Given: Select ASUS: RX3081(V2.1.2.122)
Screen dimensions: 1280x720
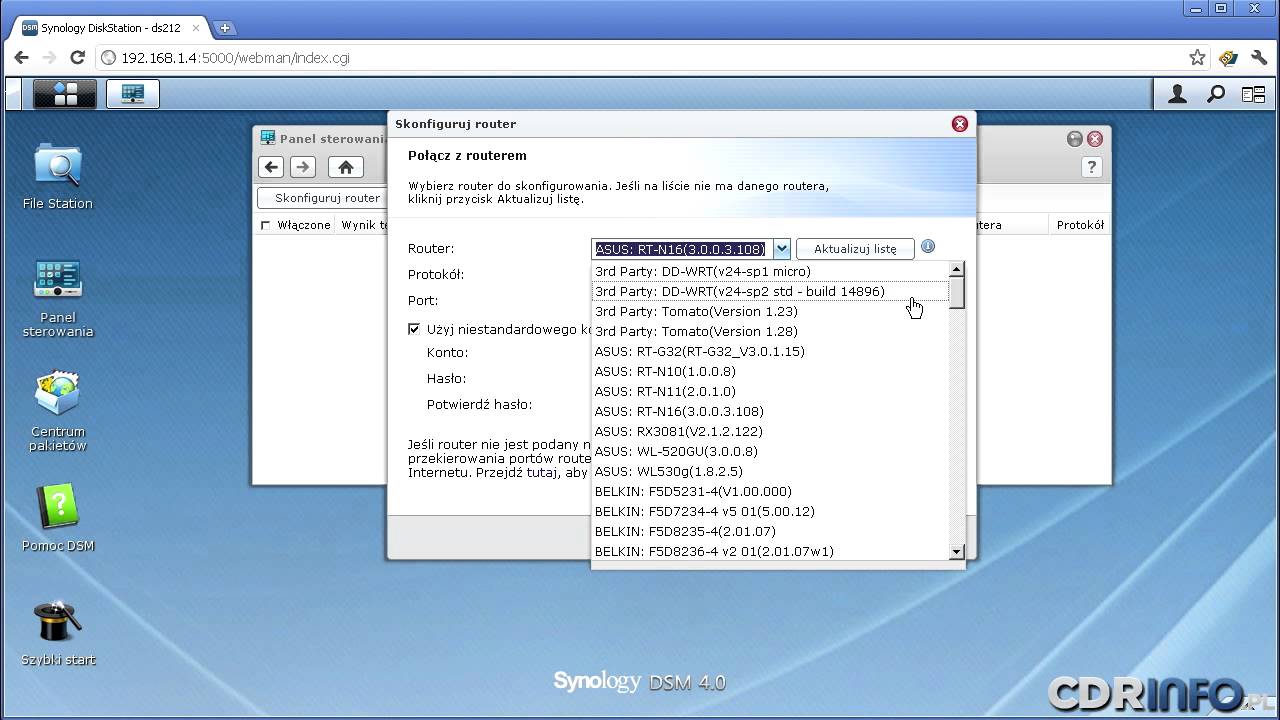Looking at the screenshot, I should pyautogui.click(x=769, y=431).
